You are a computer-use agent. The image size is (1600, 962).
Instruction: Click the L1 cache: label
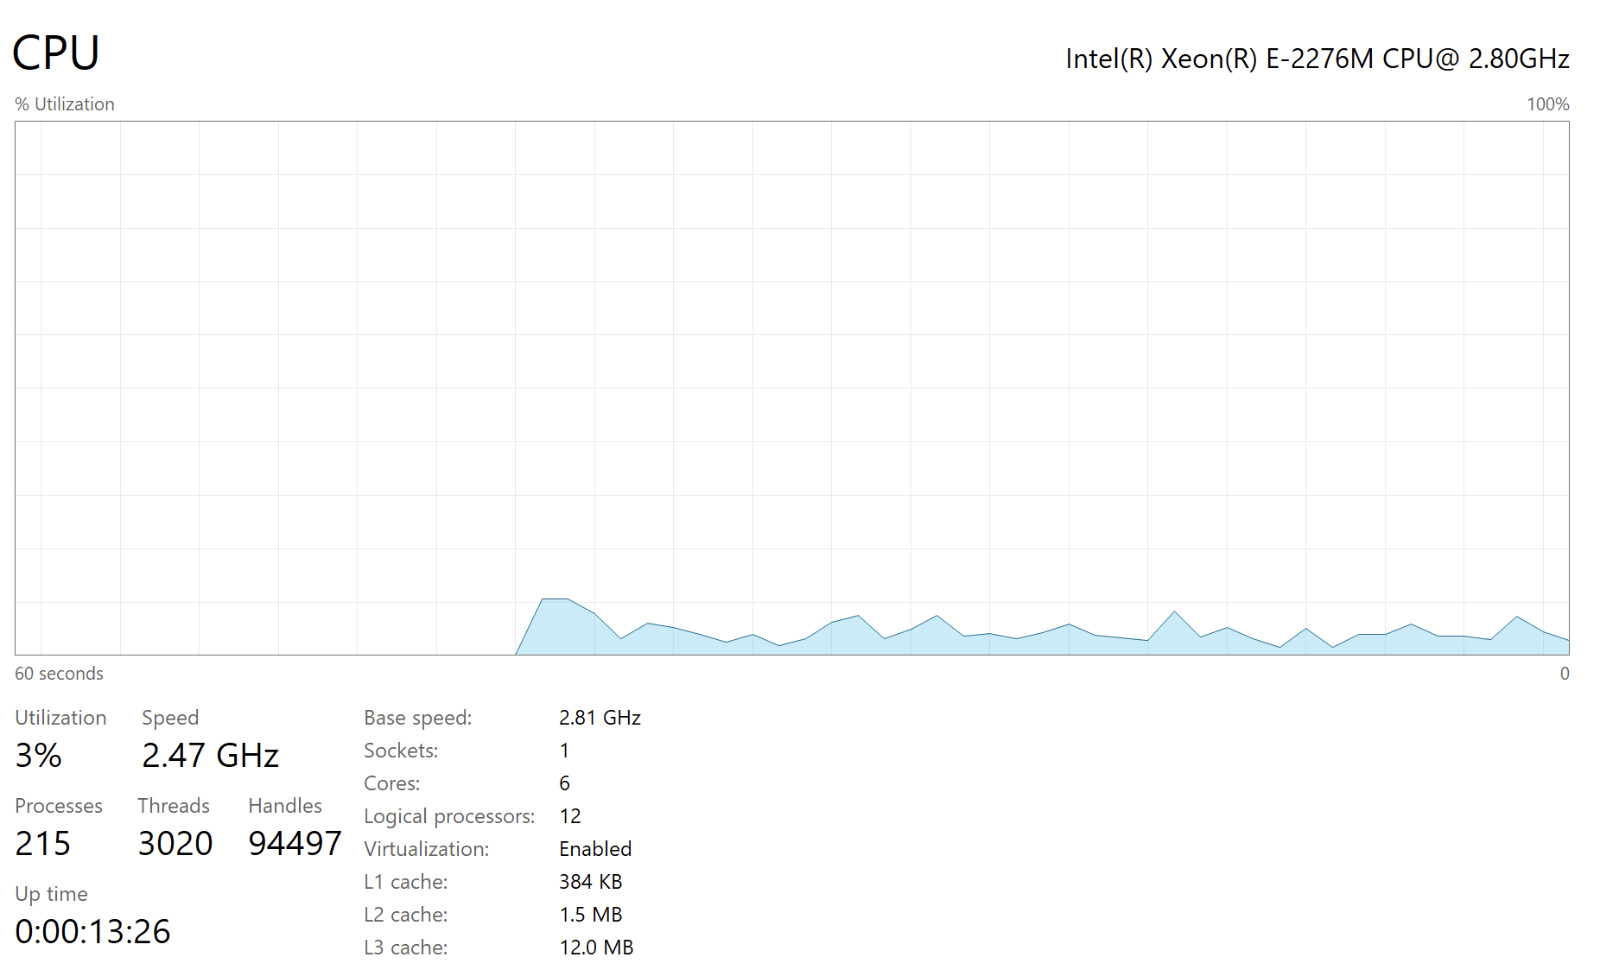click(406, 882)
